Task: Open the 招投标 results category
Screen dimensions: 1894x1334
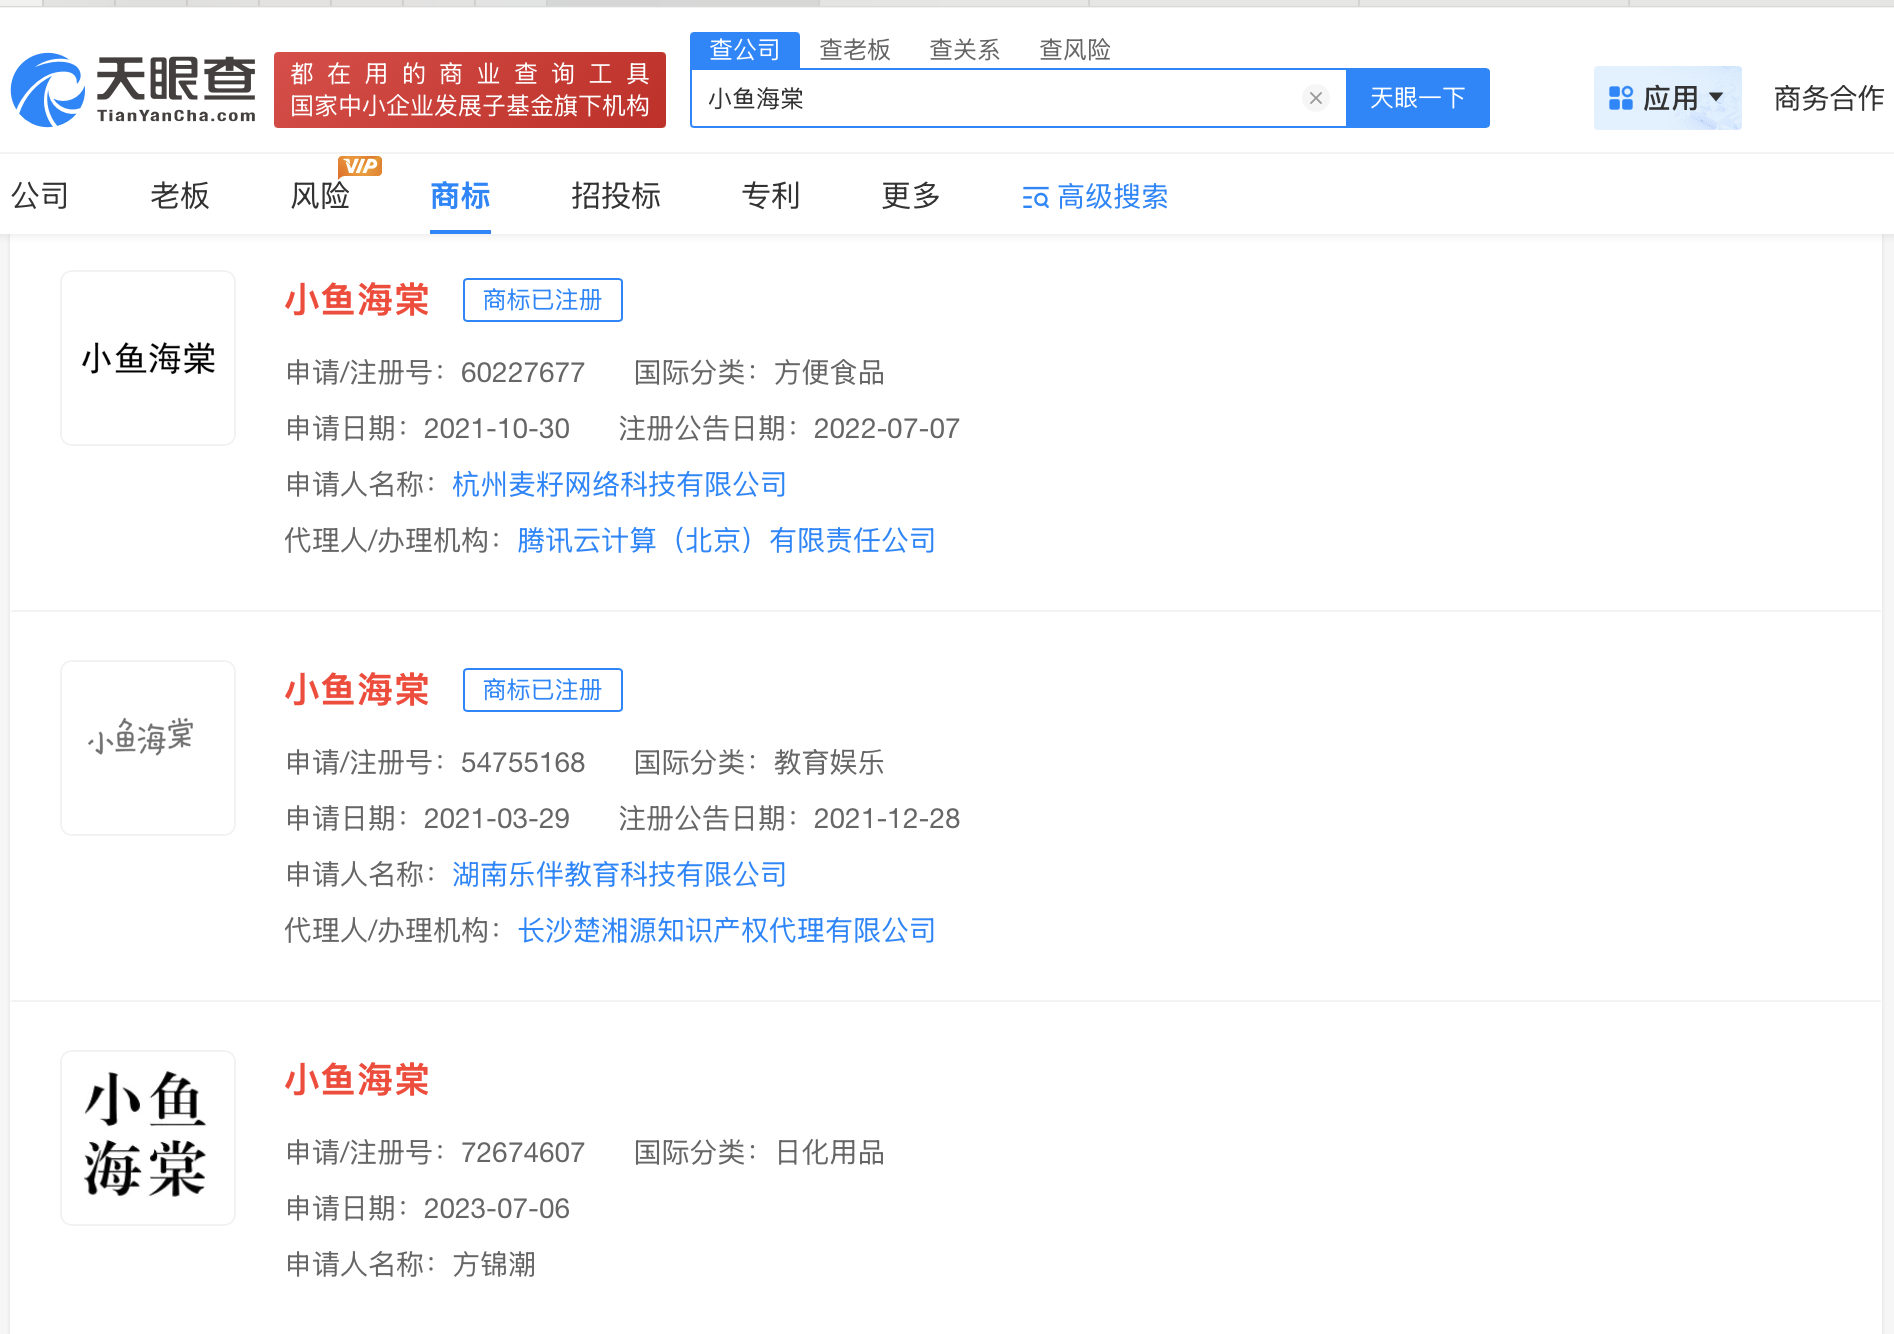Action: click(616, 196)
